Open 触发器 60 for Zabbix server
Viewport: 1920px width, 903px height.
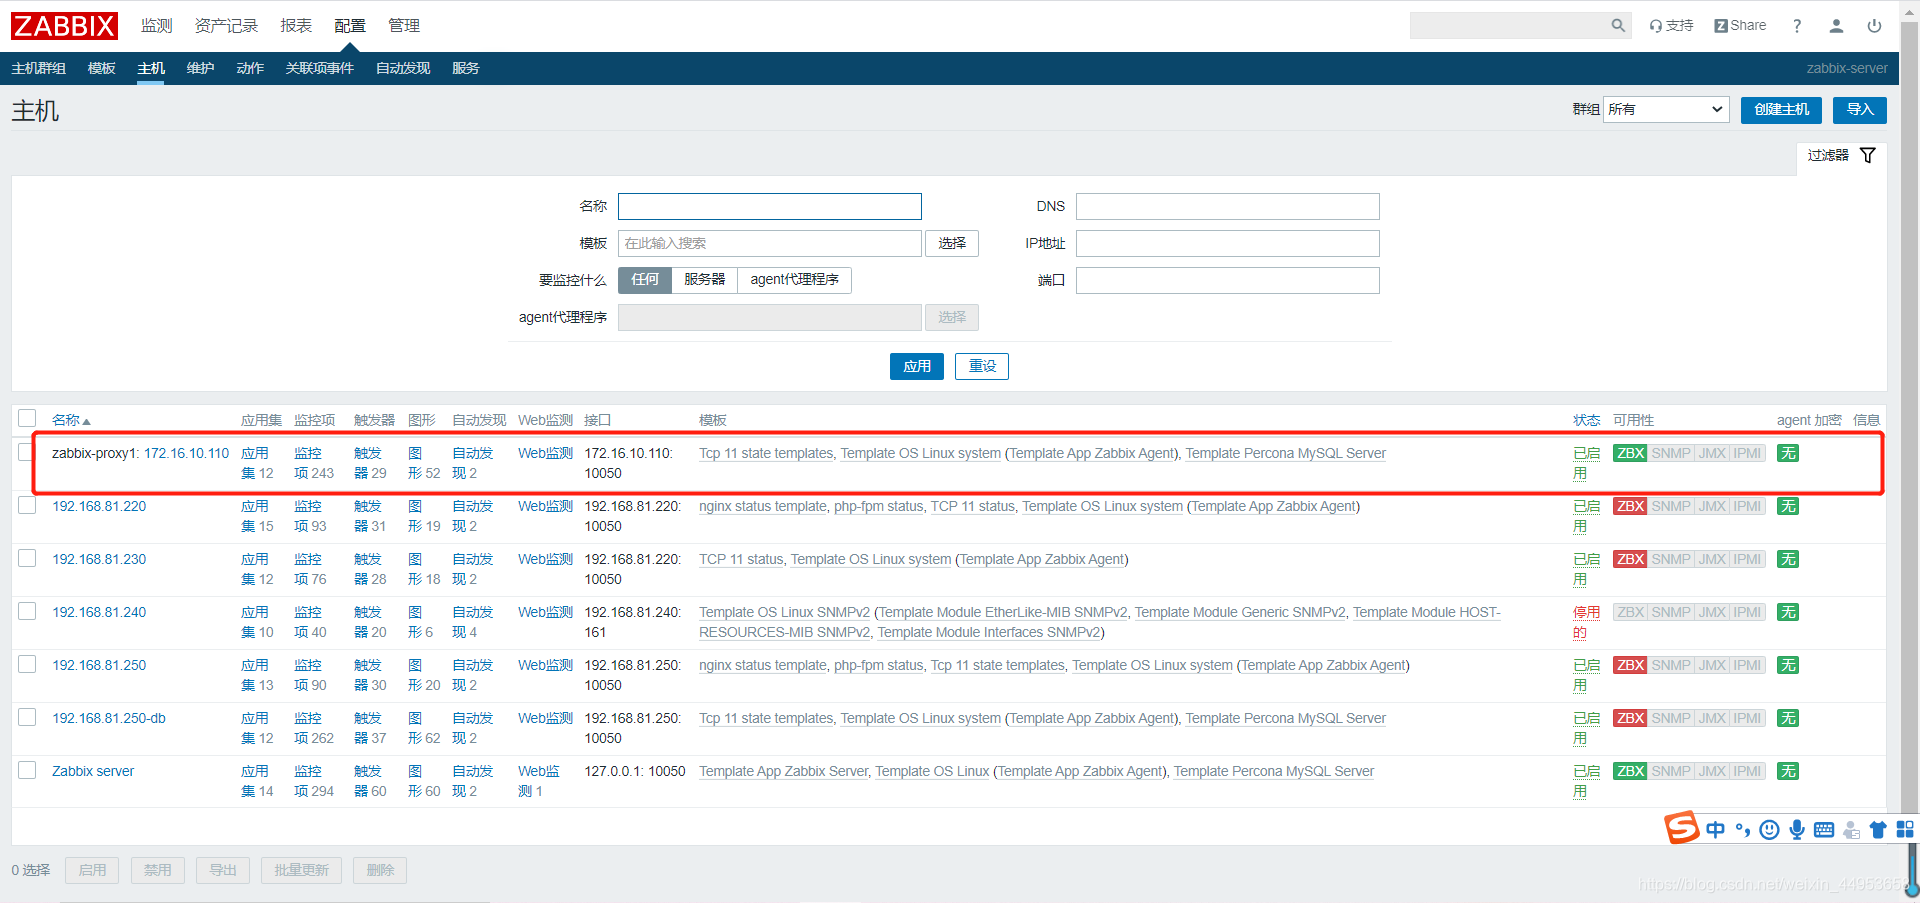tap(370, 781)
